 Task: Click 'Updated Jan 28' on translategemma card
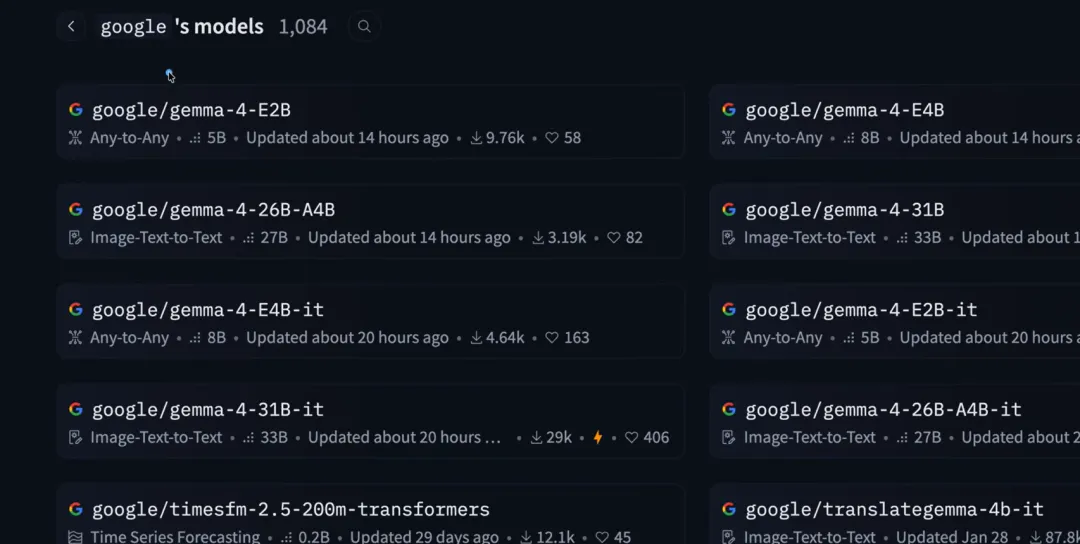(x=952, y=536)
